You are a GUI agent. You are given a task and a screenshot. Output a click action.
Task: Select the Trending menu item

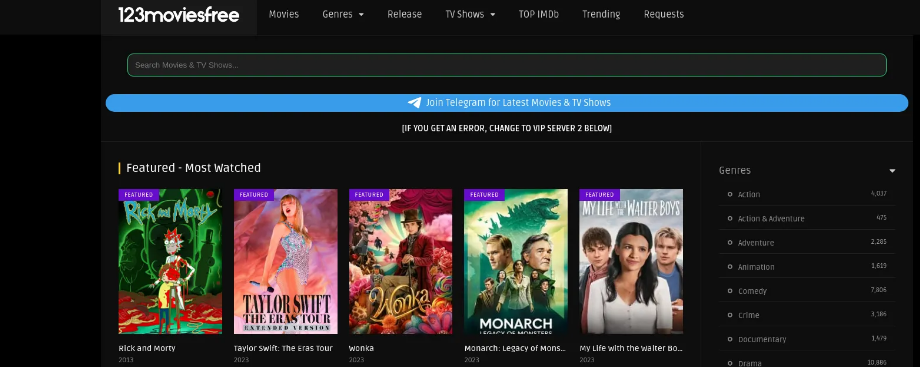coord(601,14)
